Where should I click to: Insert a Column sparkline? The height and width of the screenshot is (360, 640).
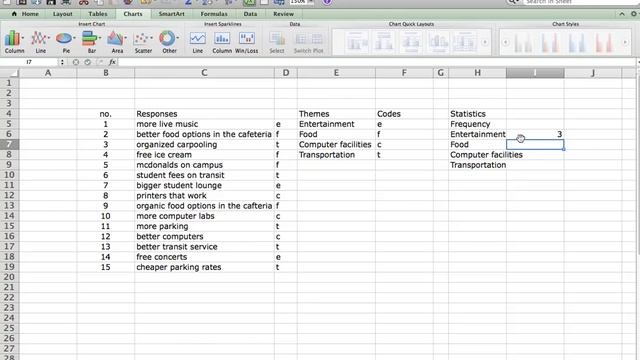point(222,42)
